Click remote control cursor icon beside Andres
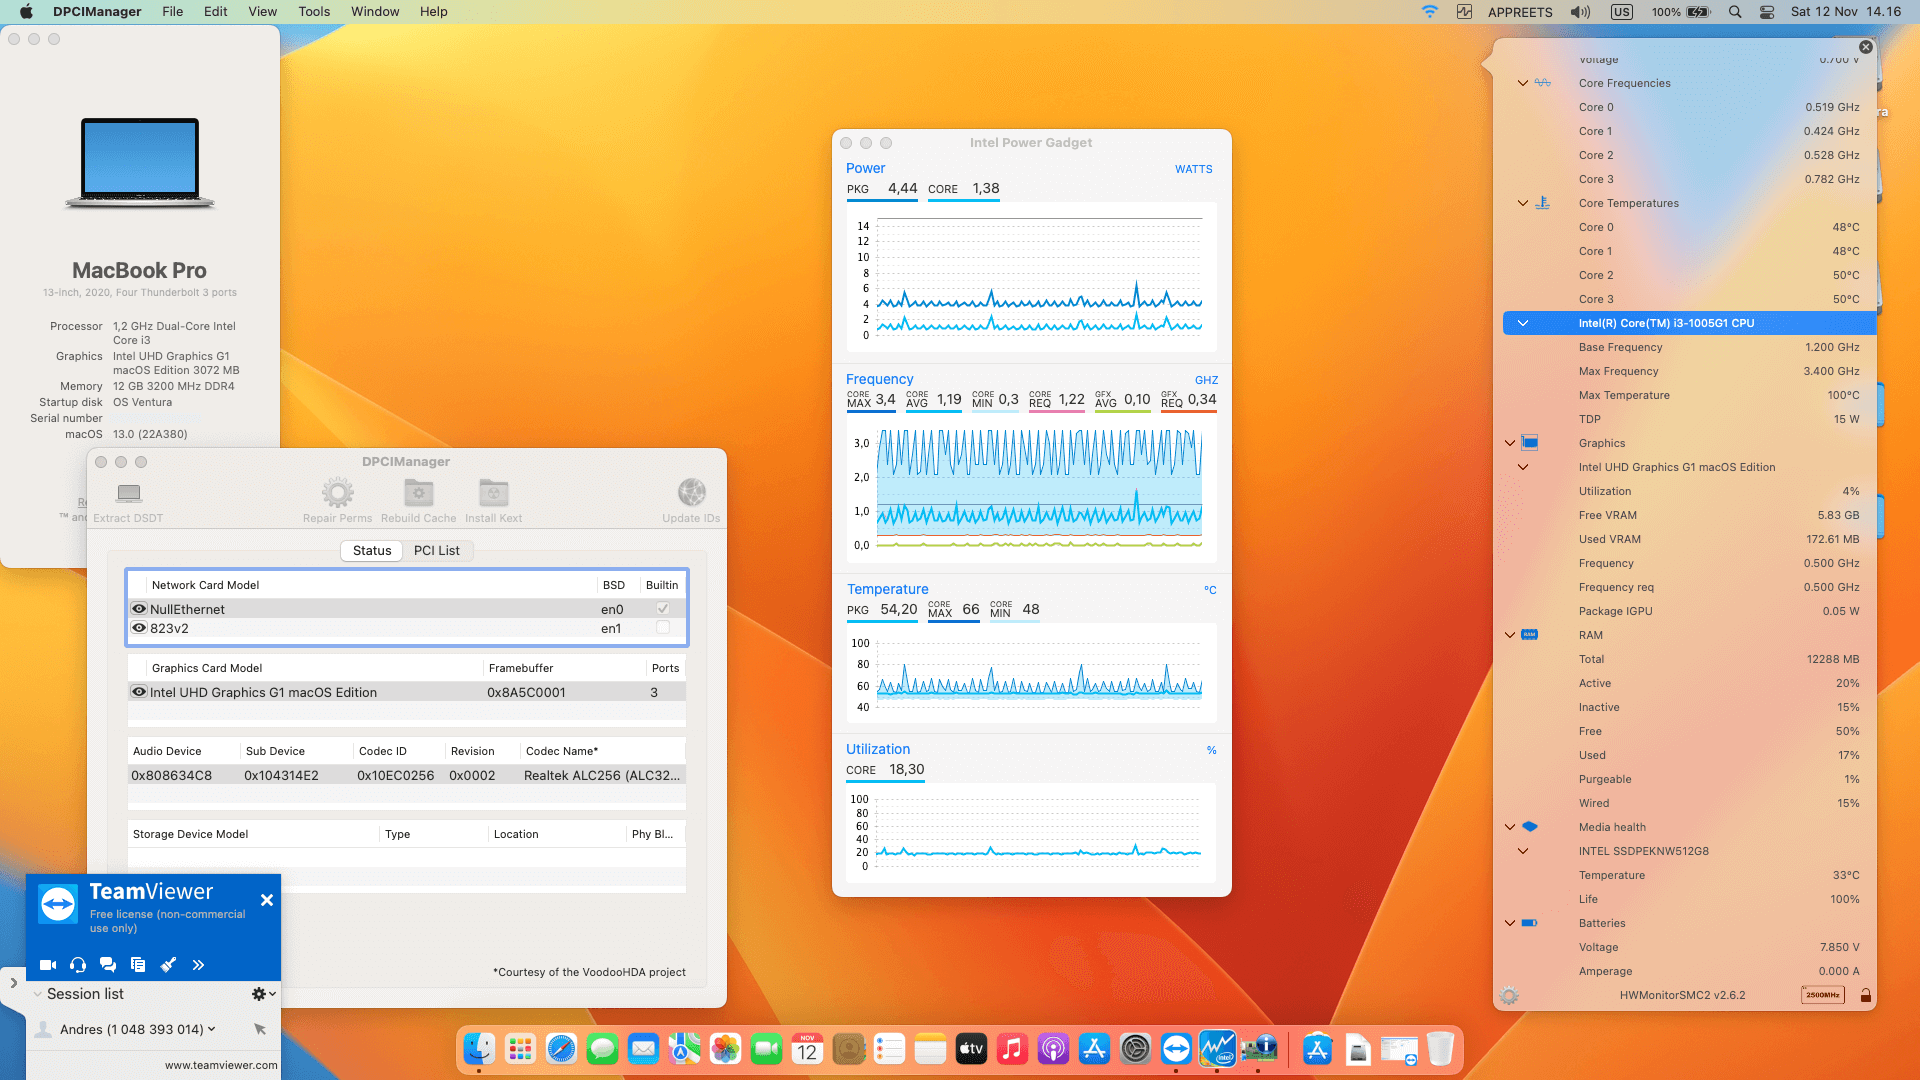 pyautogui.click(x=260, y=1029)
